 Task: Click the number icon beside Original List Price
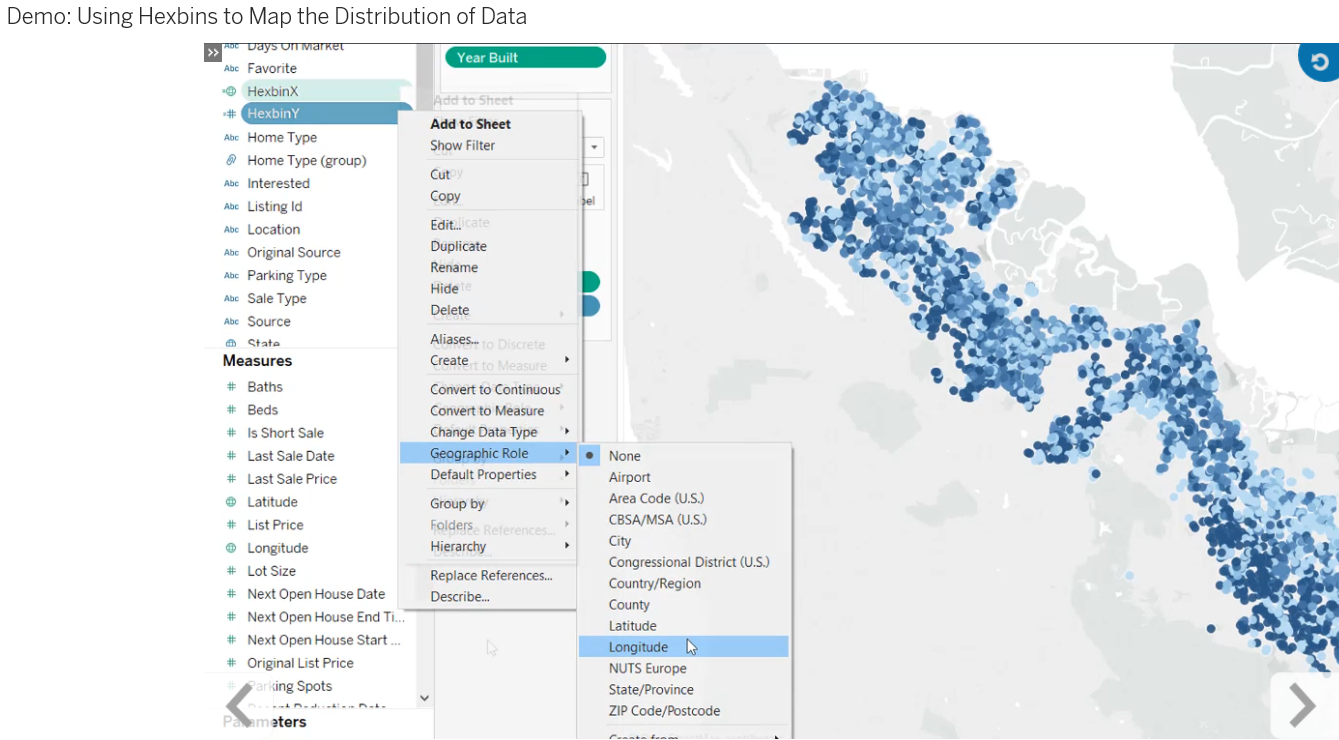click(x=231, y=663)
